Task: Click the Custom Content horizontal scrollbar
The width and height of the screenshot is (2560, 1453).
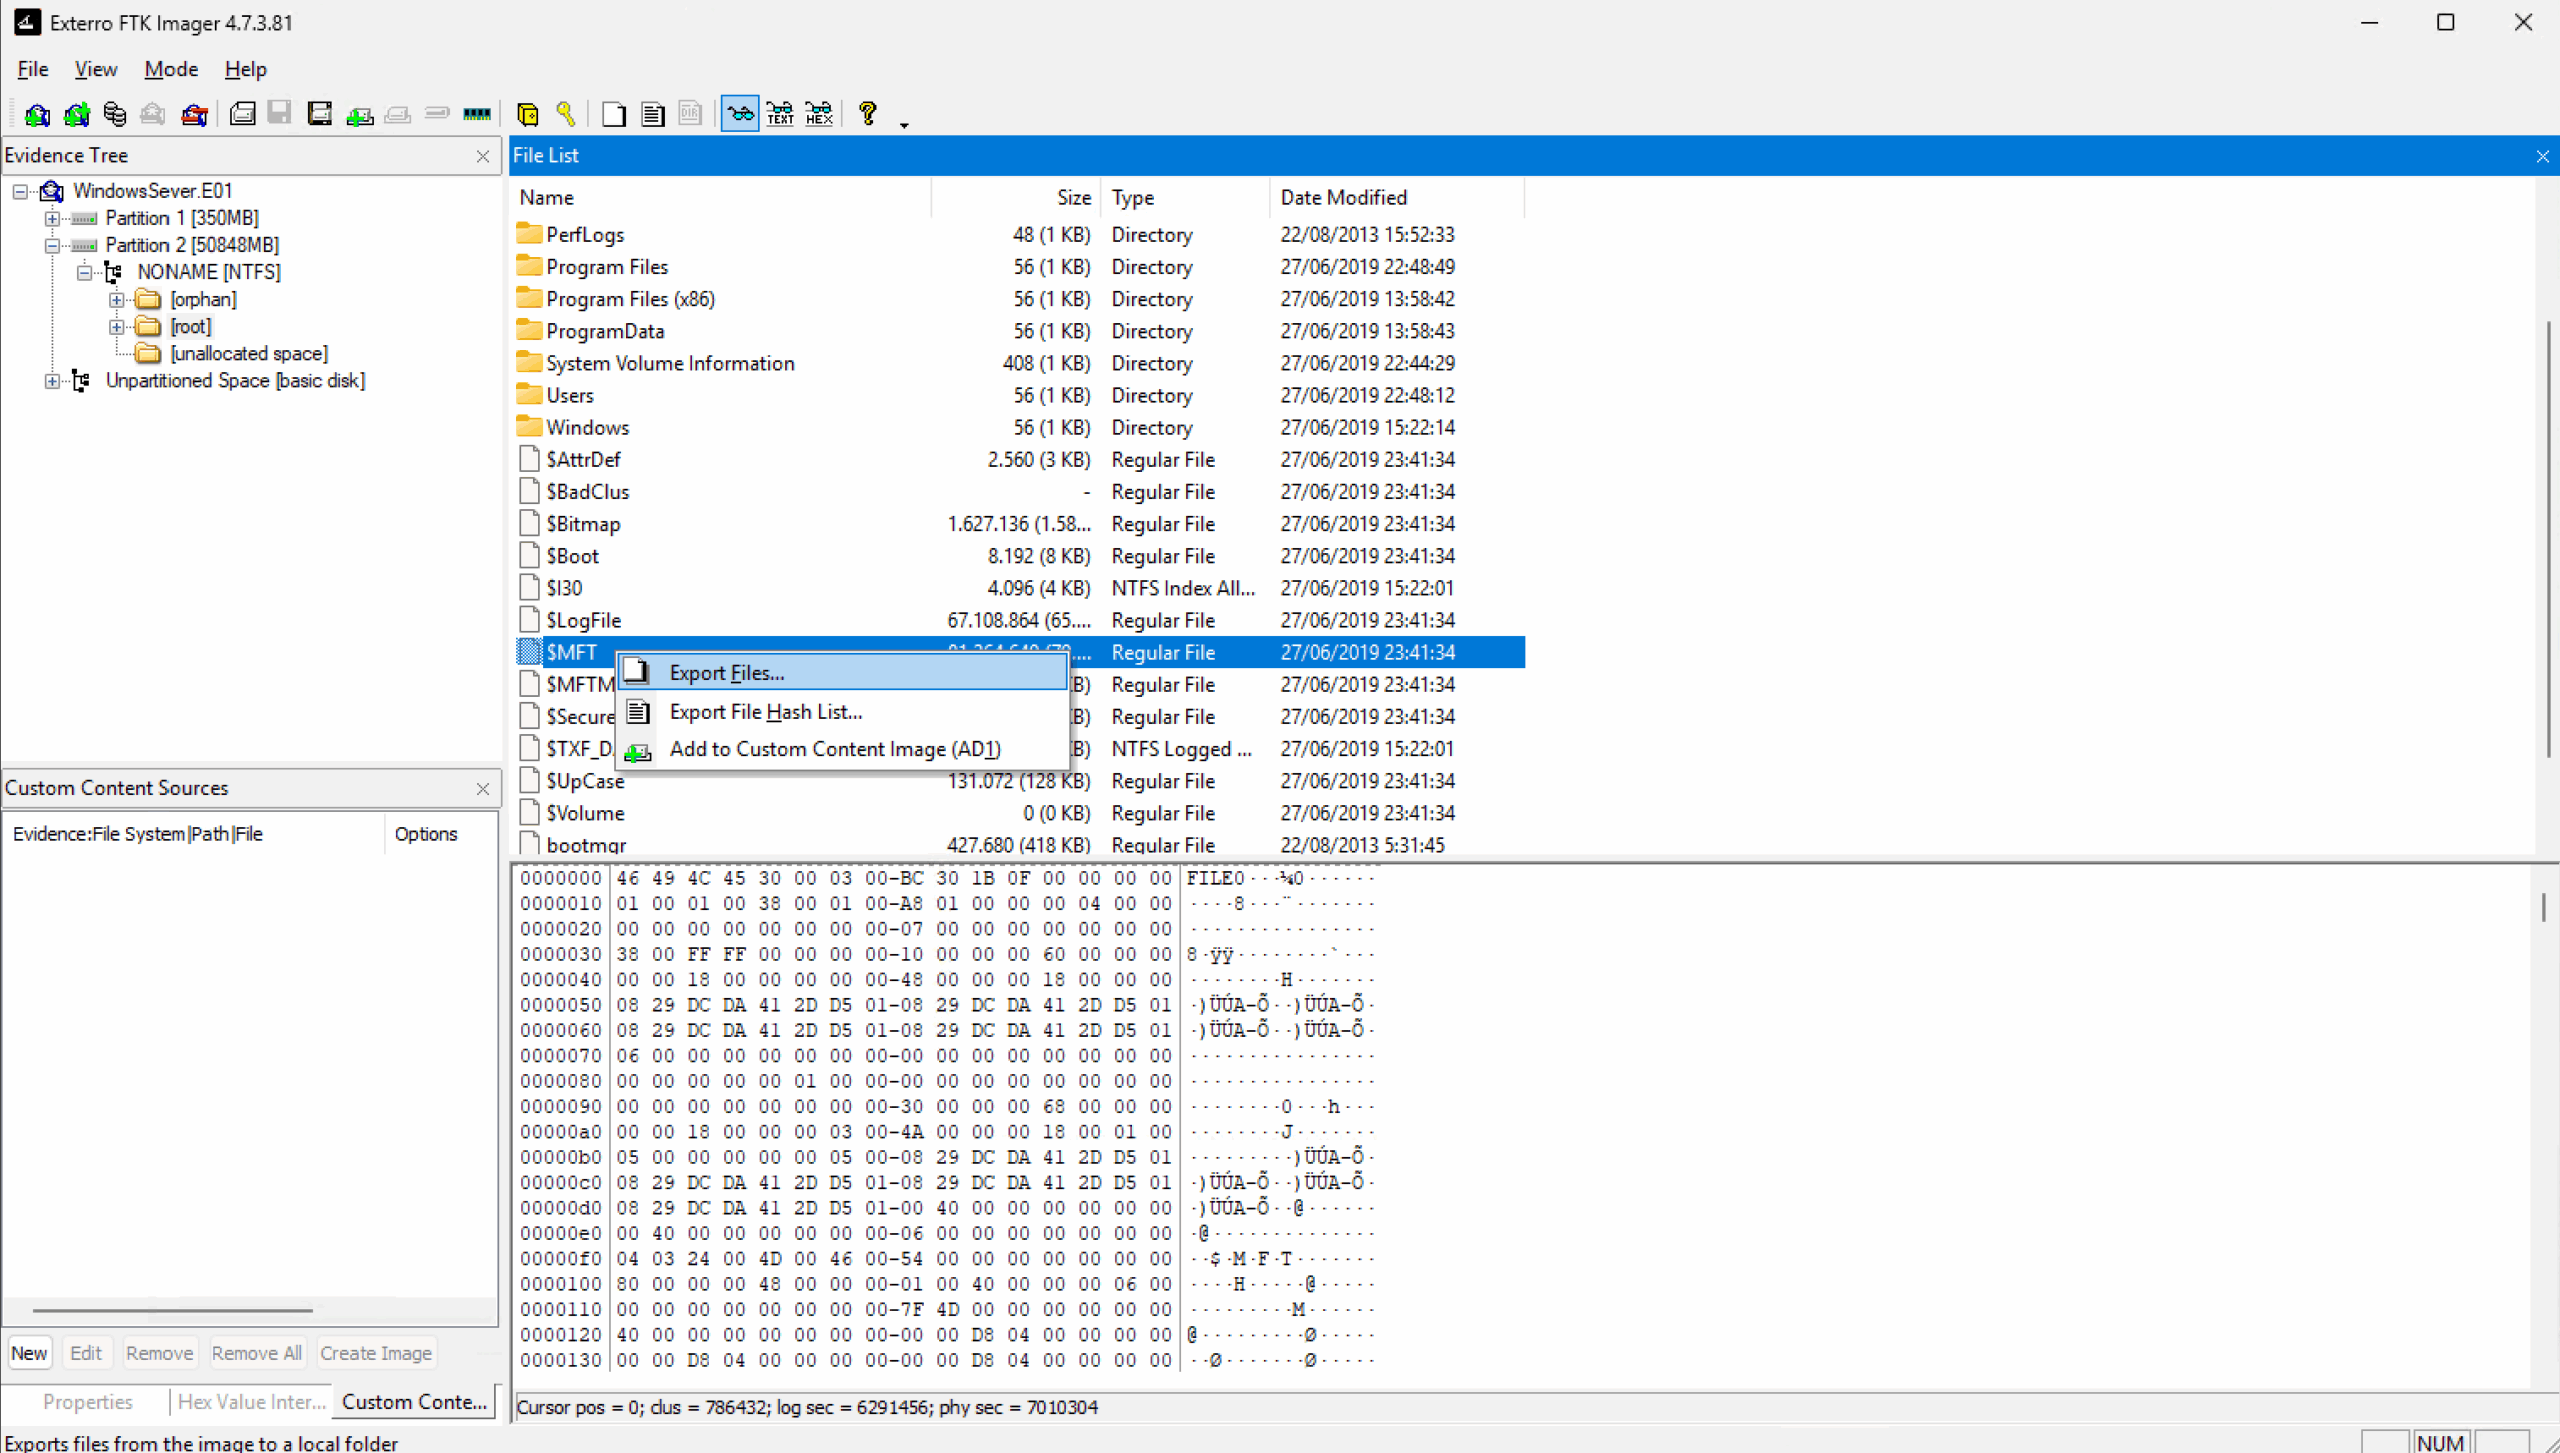Action: (x=172, y=1310)
